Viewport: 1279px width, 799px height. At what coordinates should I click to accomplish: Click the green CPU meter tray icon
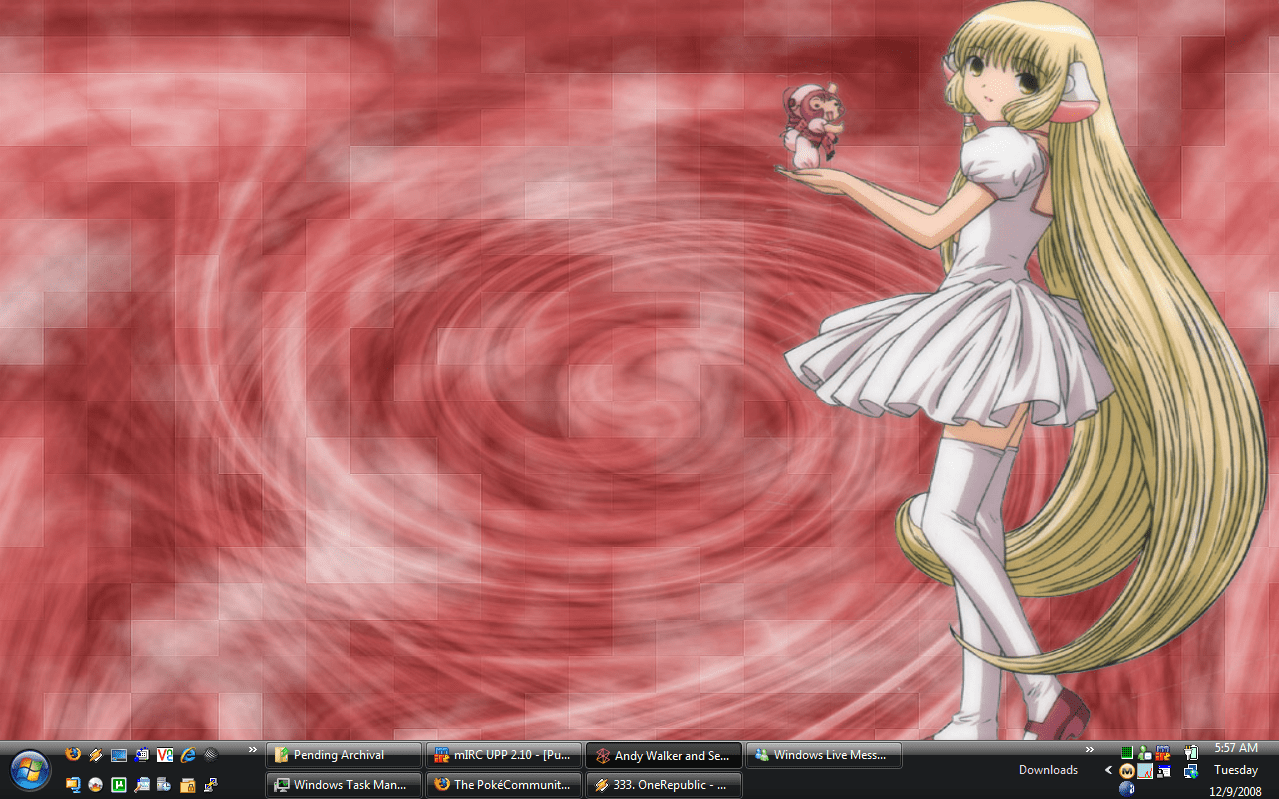(x=1127, y=752)
